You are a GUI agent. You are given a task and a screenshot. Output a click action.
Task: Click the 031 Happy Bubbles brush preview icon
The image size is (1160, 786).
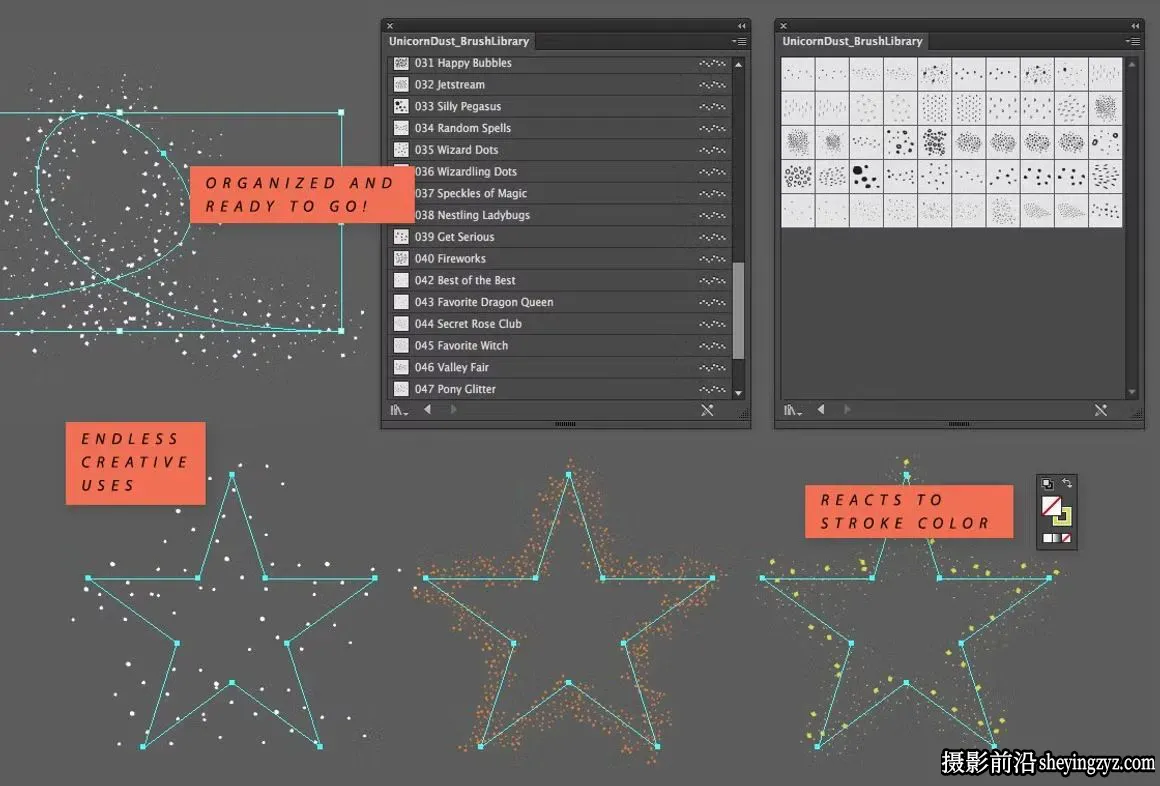(401, 63)
